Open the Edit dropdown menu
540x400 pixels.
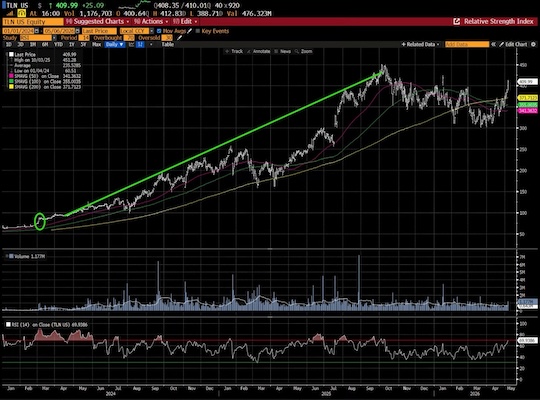pyautogui.click(x=185, y=21)
